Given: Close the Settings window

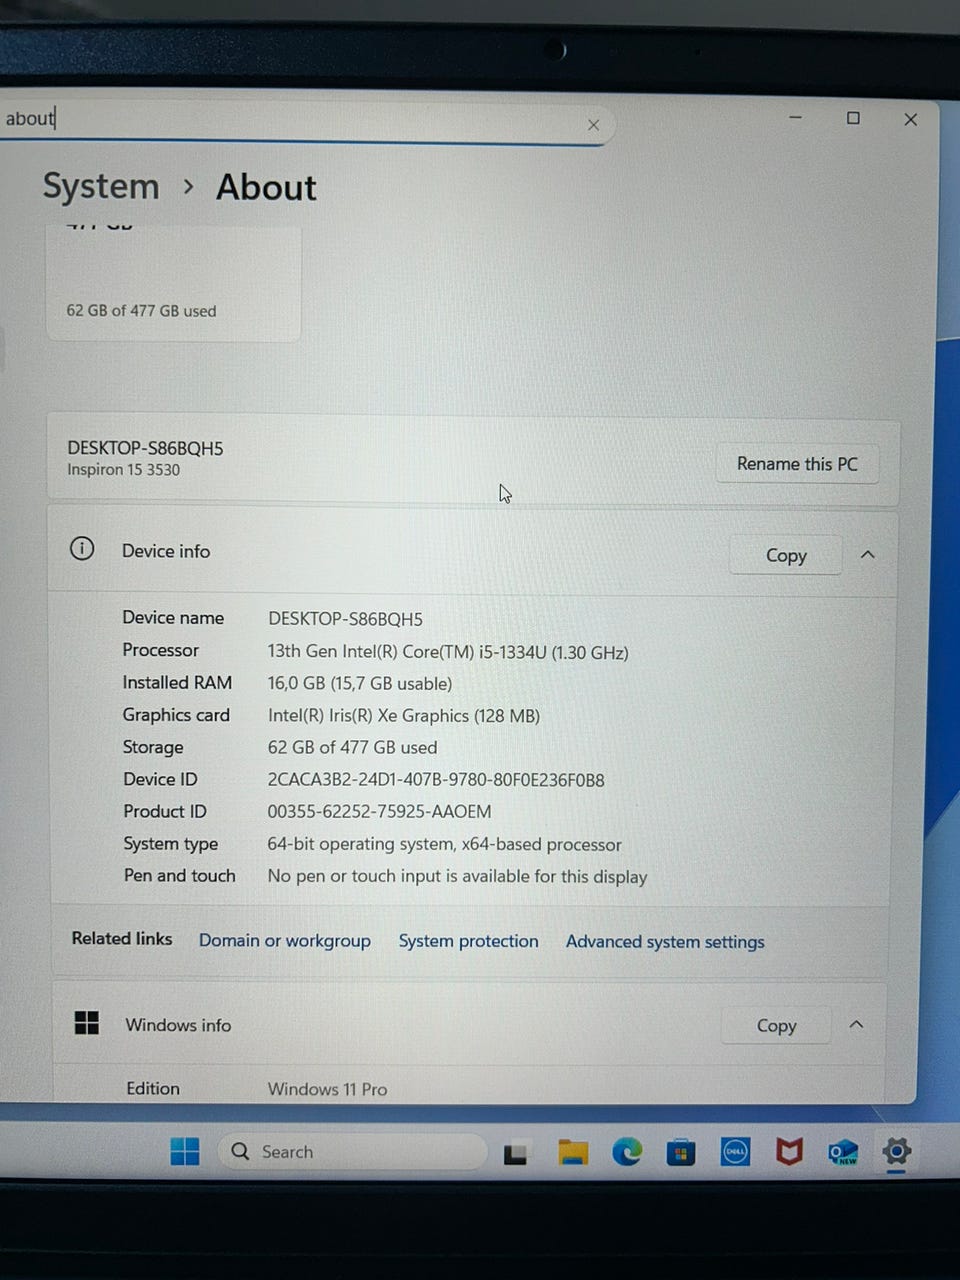Looking at the screenshot, I should coord(910,119).
